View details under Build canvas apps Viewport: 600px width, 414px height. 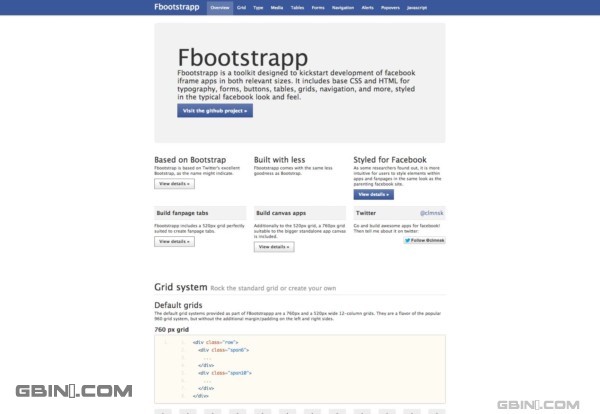pos(274,246)
